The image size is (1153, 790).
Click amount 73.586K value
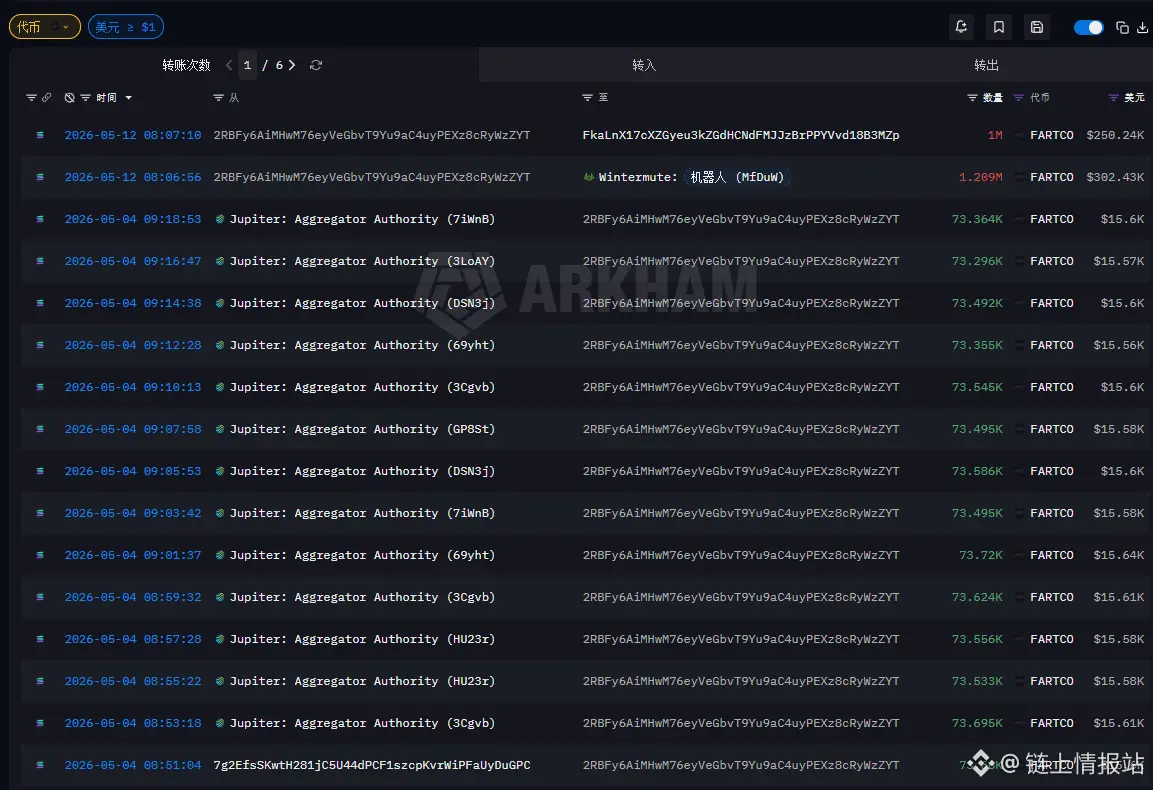[977, 471]
